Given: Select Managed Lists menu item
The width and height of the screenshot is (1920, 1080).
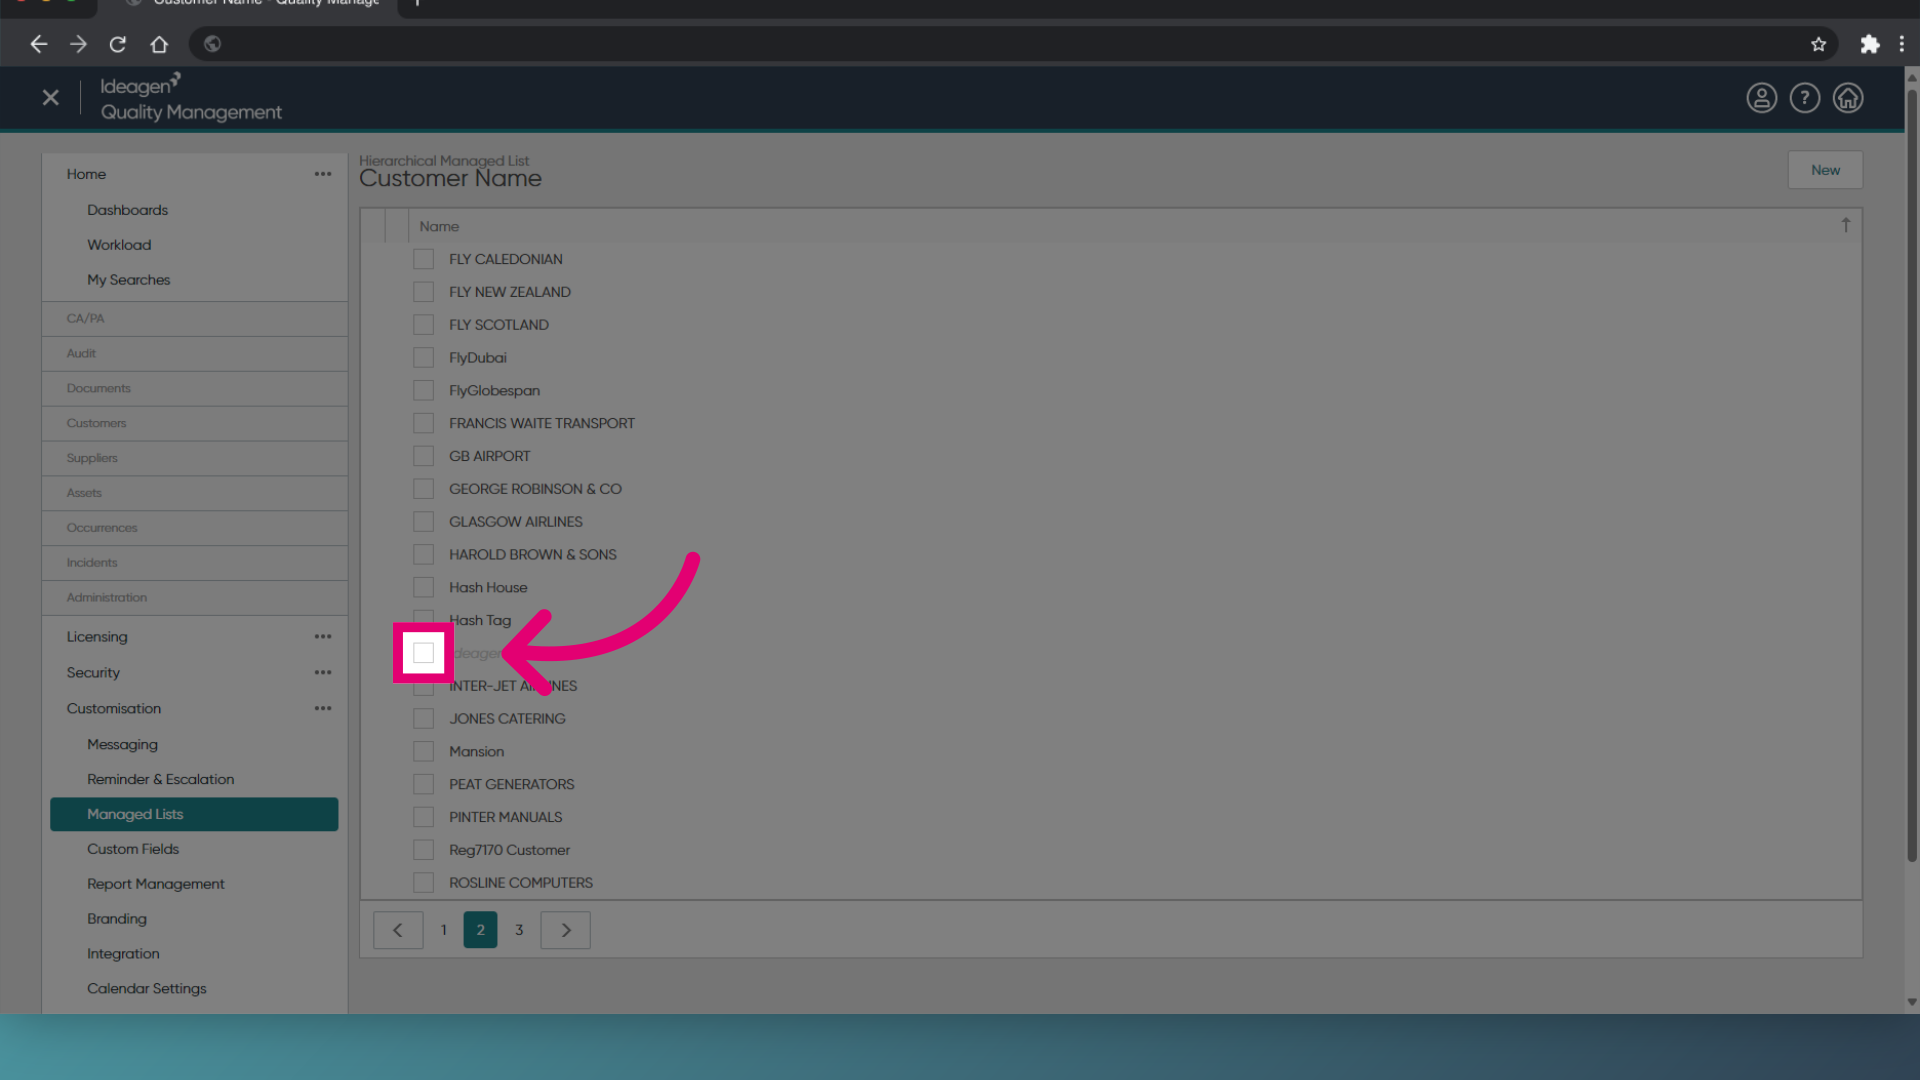Looking at the screenshot, I should tap(194, 814).
